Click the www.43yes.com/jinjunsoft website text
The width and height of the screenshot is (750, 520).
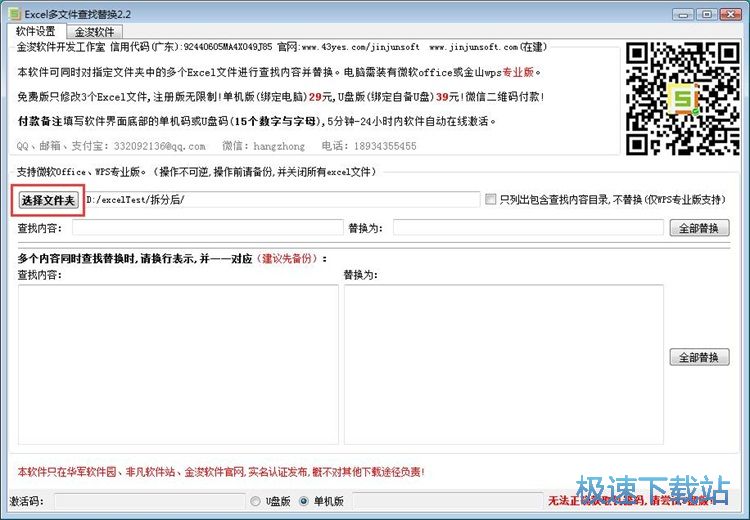pyautogui.click(x=361, y=47)
